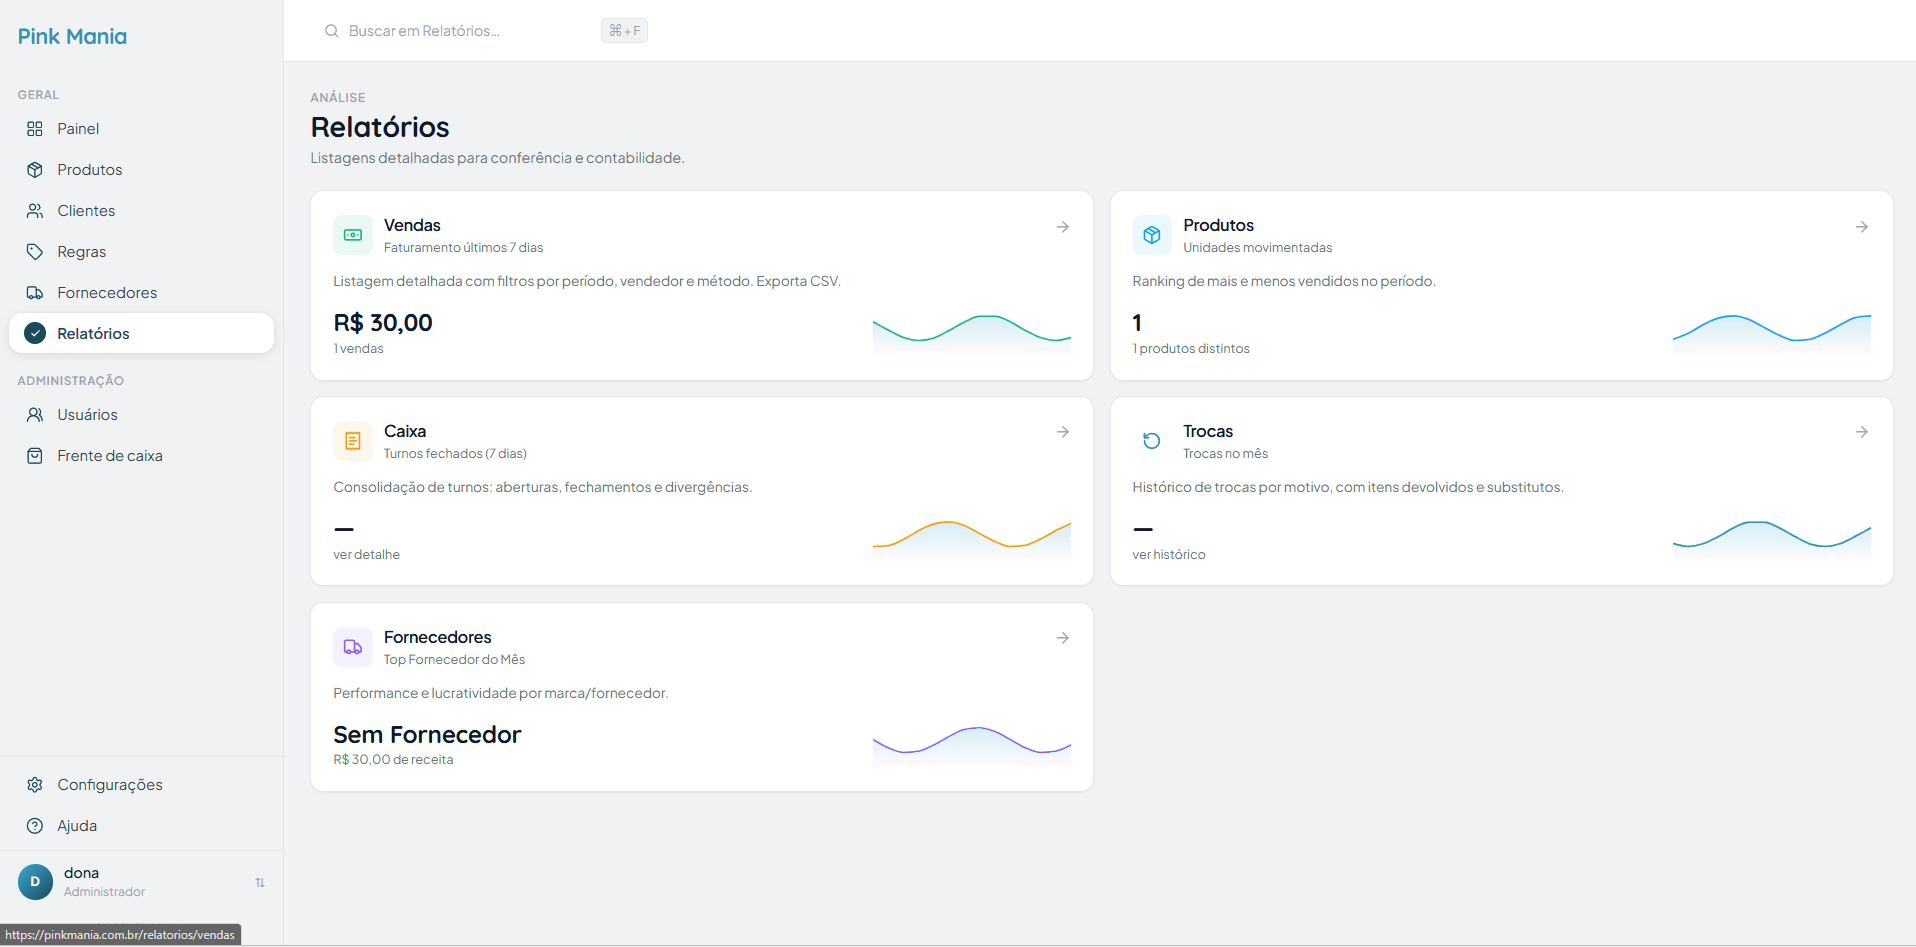Open Frente de caixa in the sidebar
This screenshot has width=1916, height=947.
coord(141,456)
